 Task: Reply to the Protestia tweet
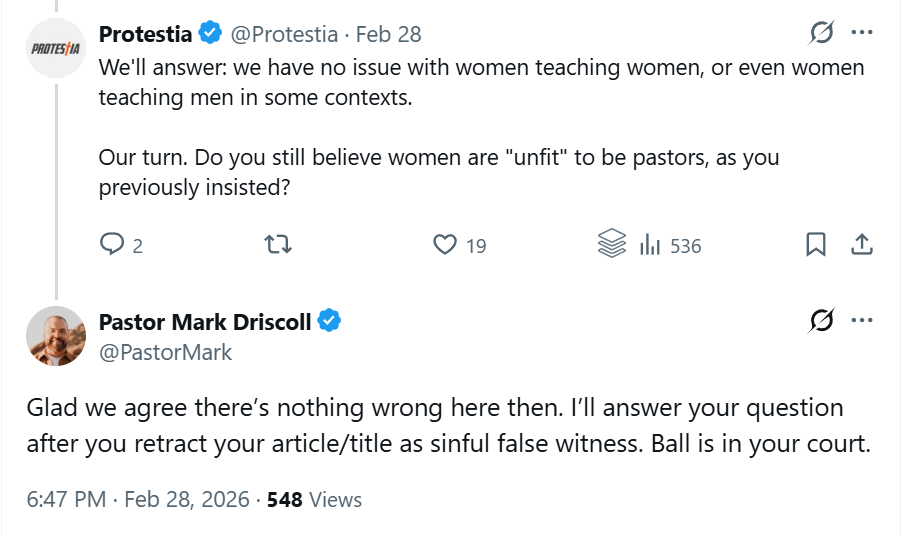tap(113, 244)
